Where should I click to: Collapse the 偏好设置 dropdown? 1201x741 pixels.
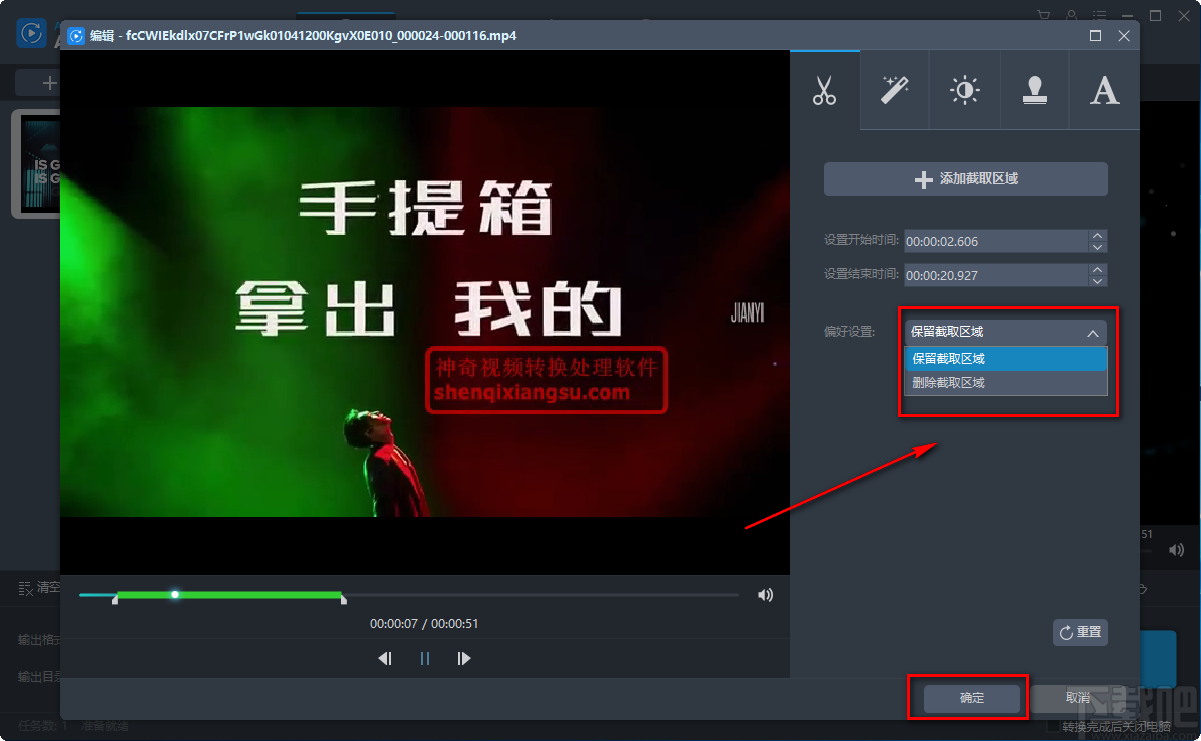point(1006,333)
